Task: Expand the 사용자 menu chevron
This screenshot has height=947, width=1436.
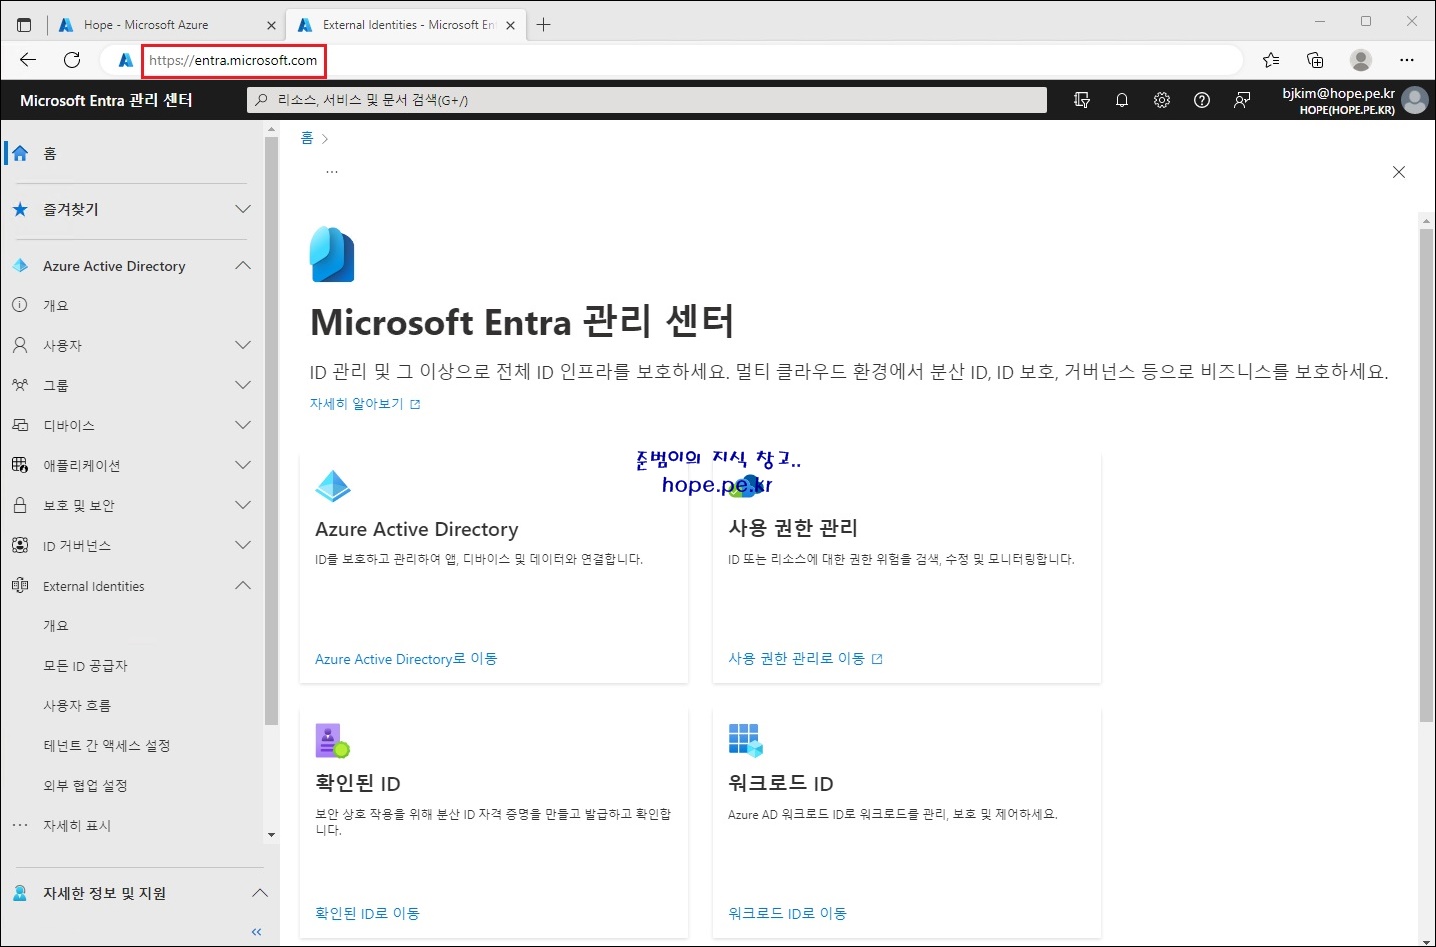Action: coord(243,345)
